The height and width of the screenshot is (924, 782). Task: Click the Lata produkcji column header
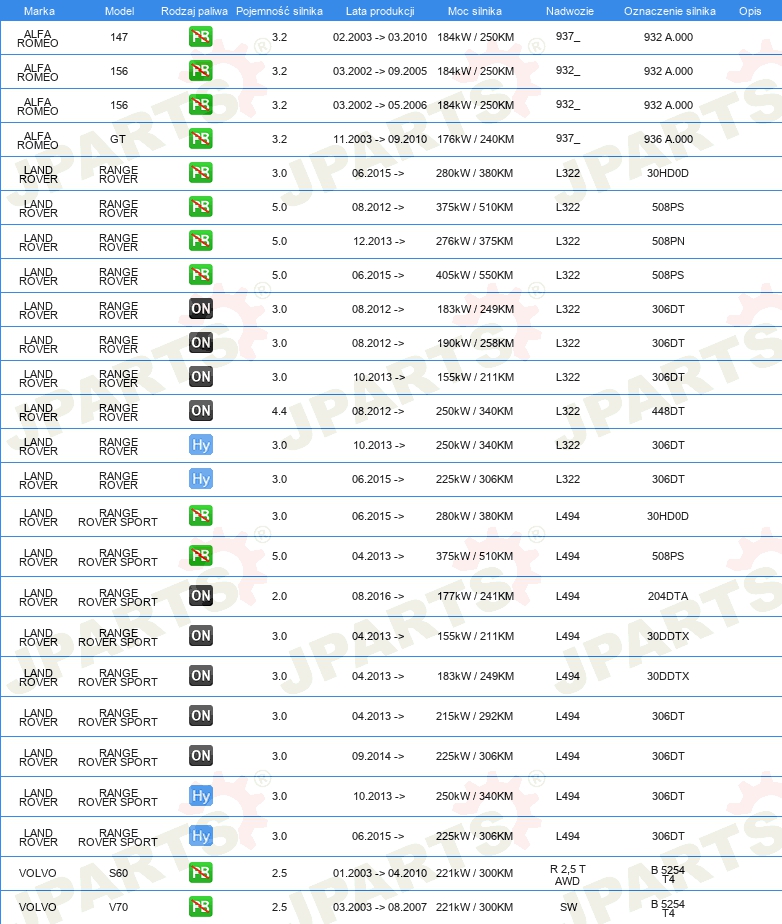pyautogui.click(x=380, y=11)
